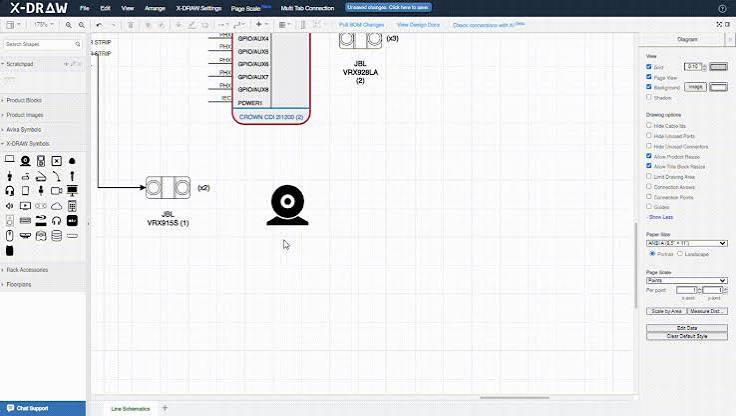Click the delete trash icon in the toolbar
736x416 pixels.
(x=130, y=25)
